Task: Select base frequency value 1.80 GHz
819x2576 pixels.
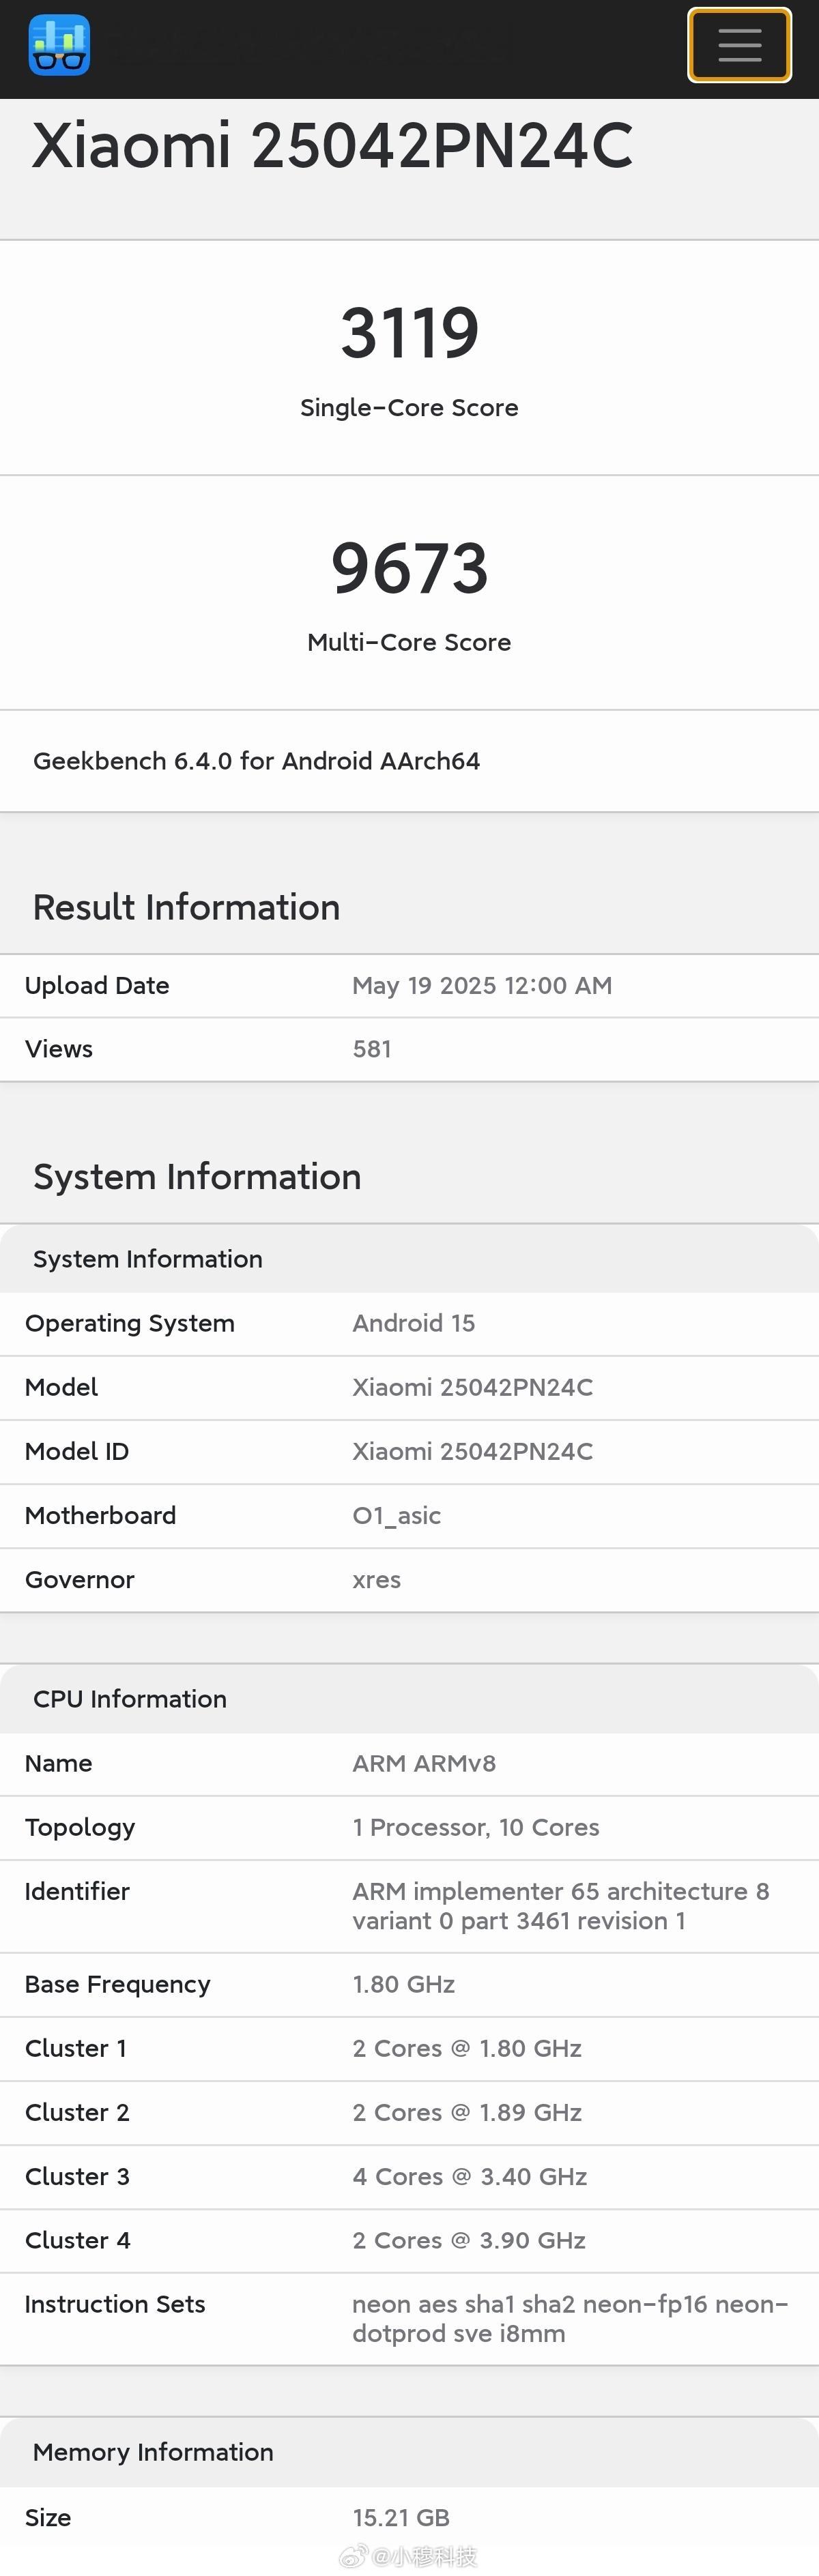Action: click(403, 1984)
